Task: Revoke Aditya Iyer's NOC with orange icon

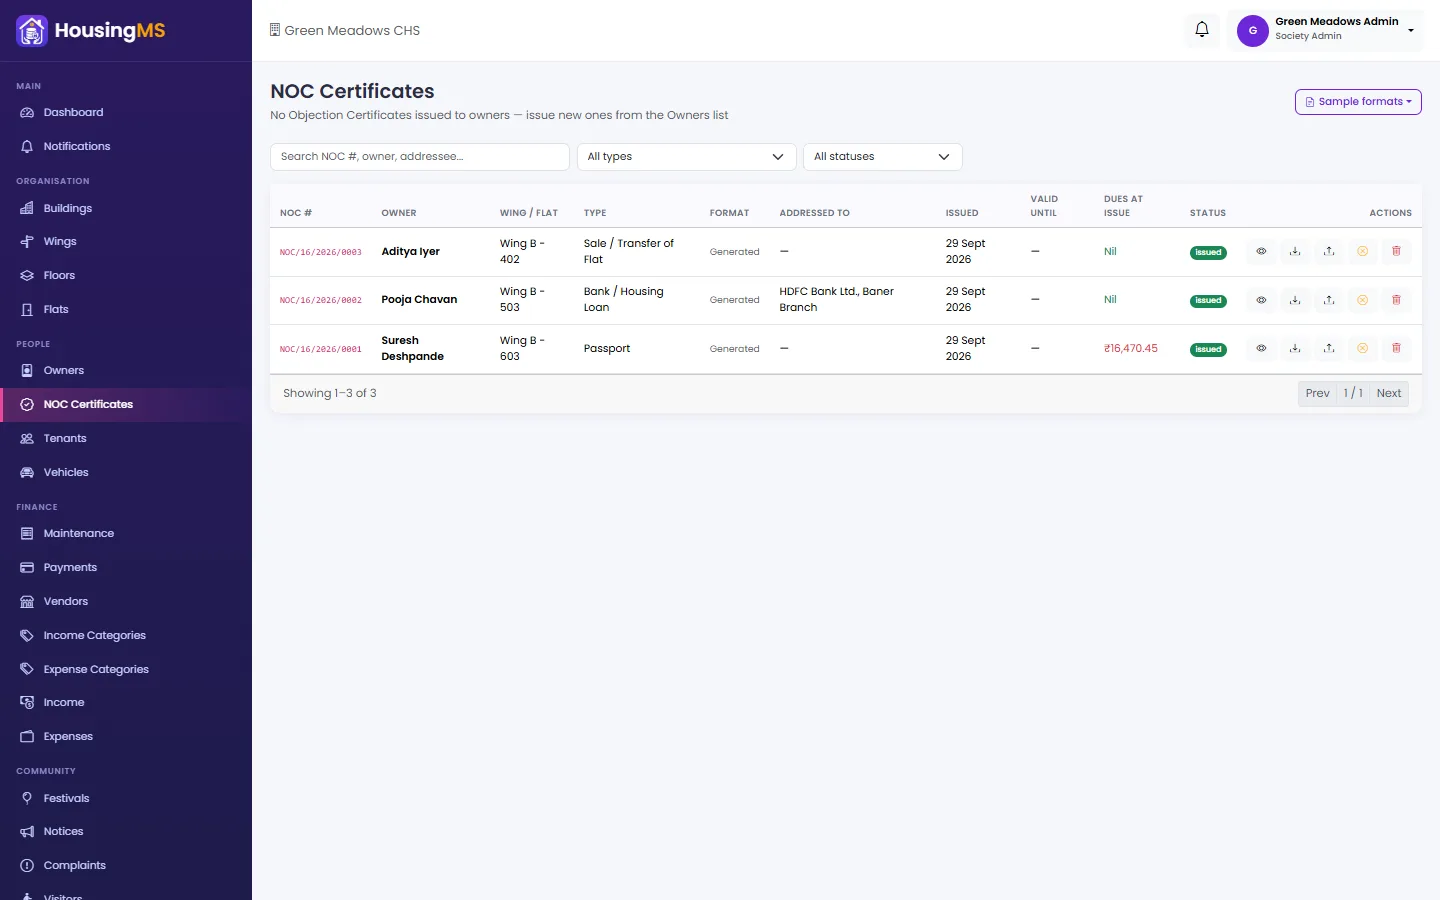Action: (x=1362, y=251)
